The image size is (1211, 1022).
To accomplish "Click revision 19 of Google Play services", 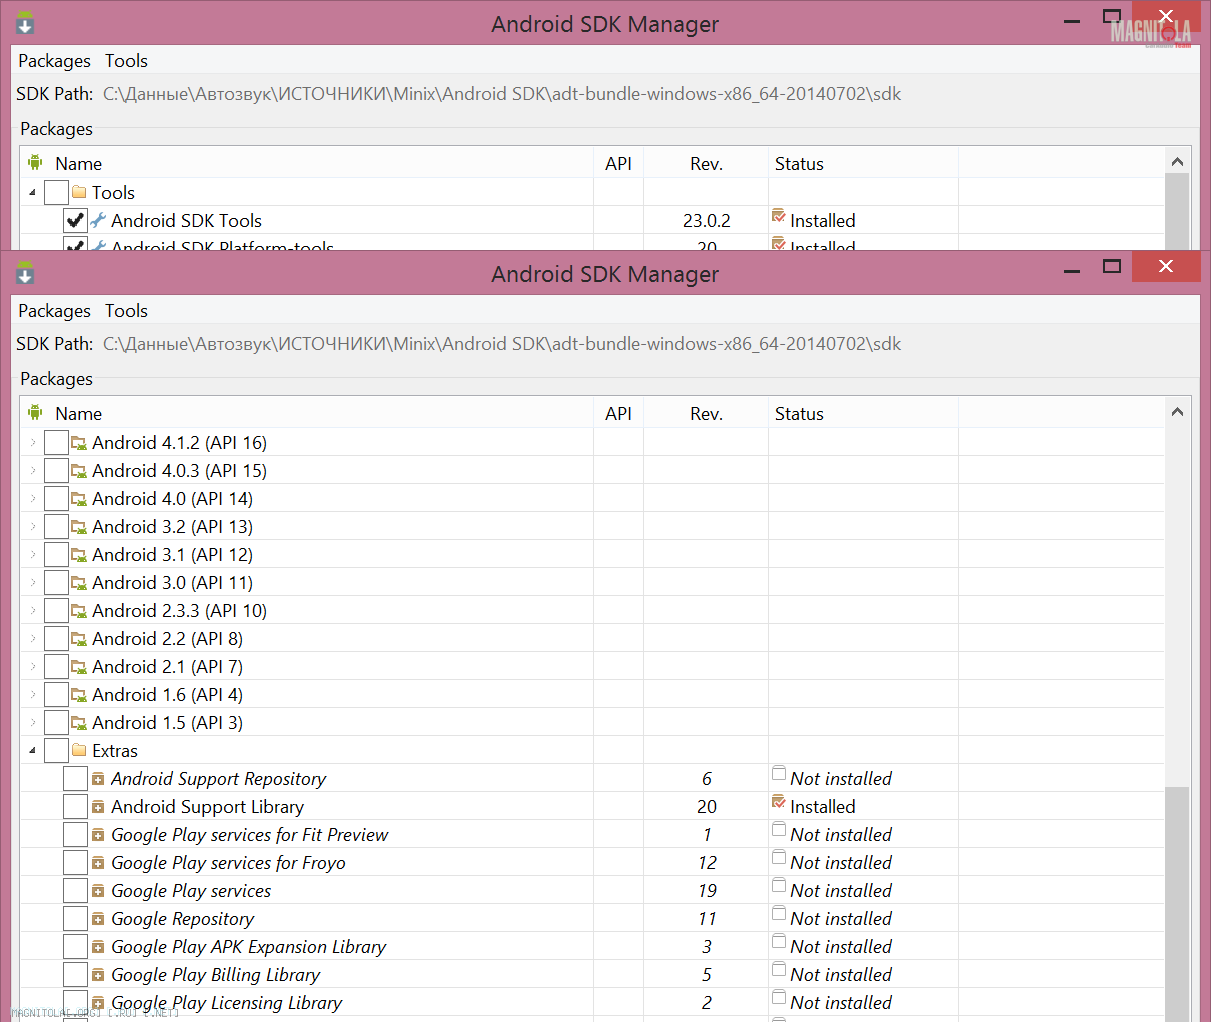I will pyautogui.click(x=707, y=891).
